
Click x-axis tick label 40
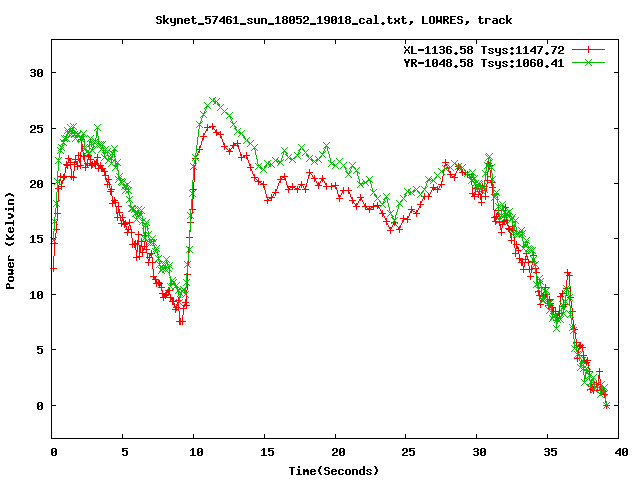(621, 452)
